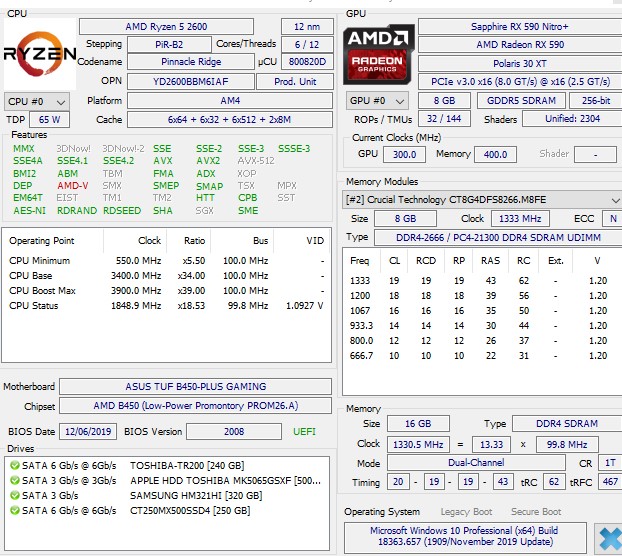This screenshot has height=556, width=622.
Task: Click the PCIe v3.0 x16 link field
Action: [x=520, y=82]
